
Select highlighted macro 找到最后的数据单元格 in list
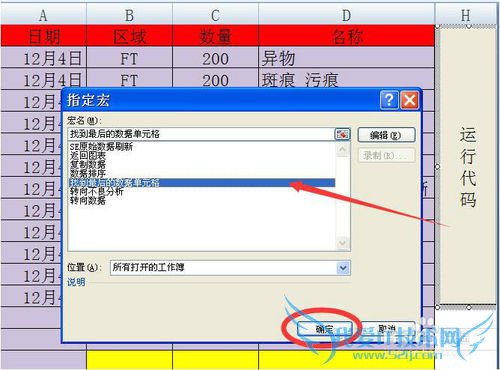[x=202, y=182]
